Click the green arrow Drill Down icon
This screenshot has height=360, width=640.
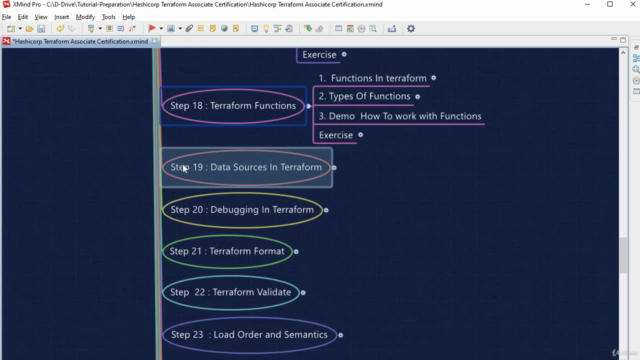click(308, 29)
